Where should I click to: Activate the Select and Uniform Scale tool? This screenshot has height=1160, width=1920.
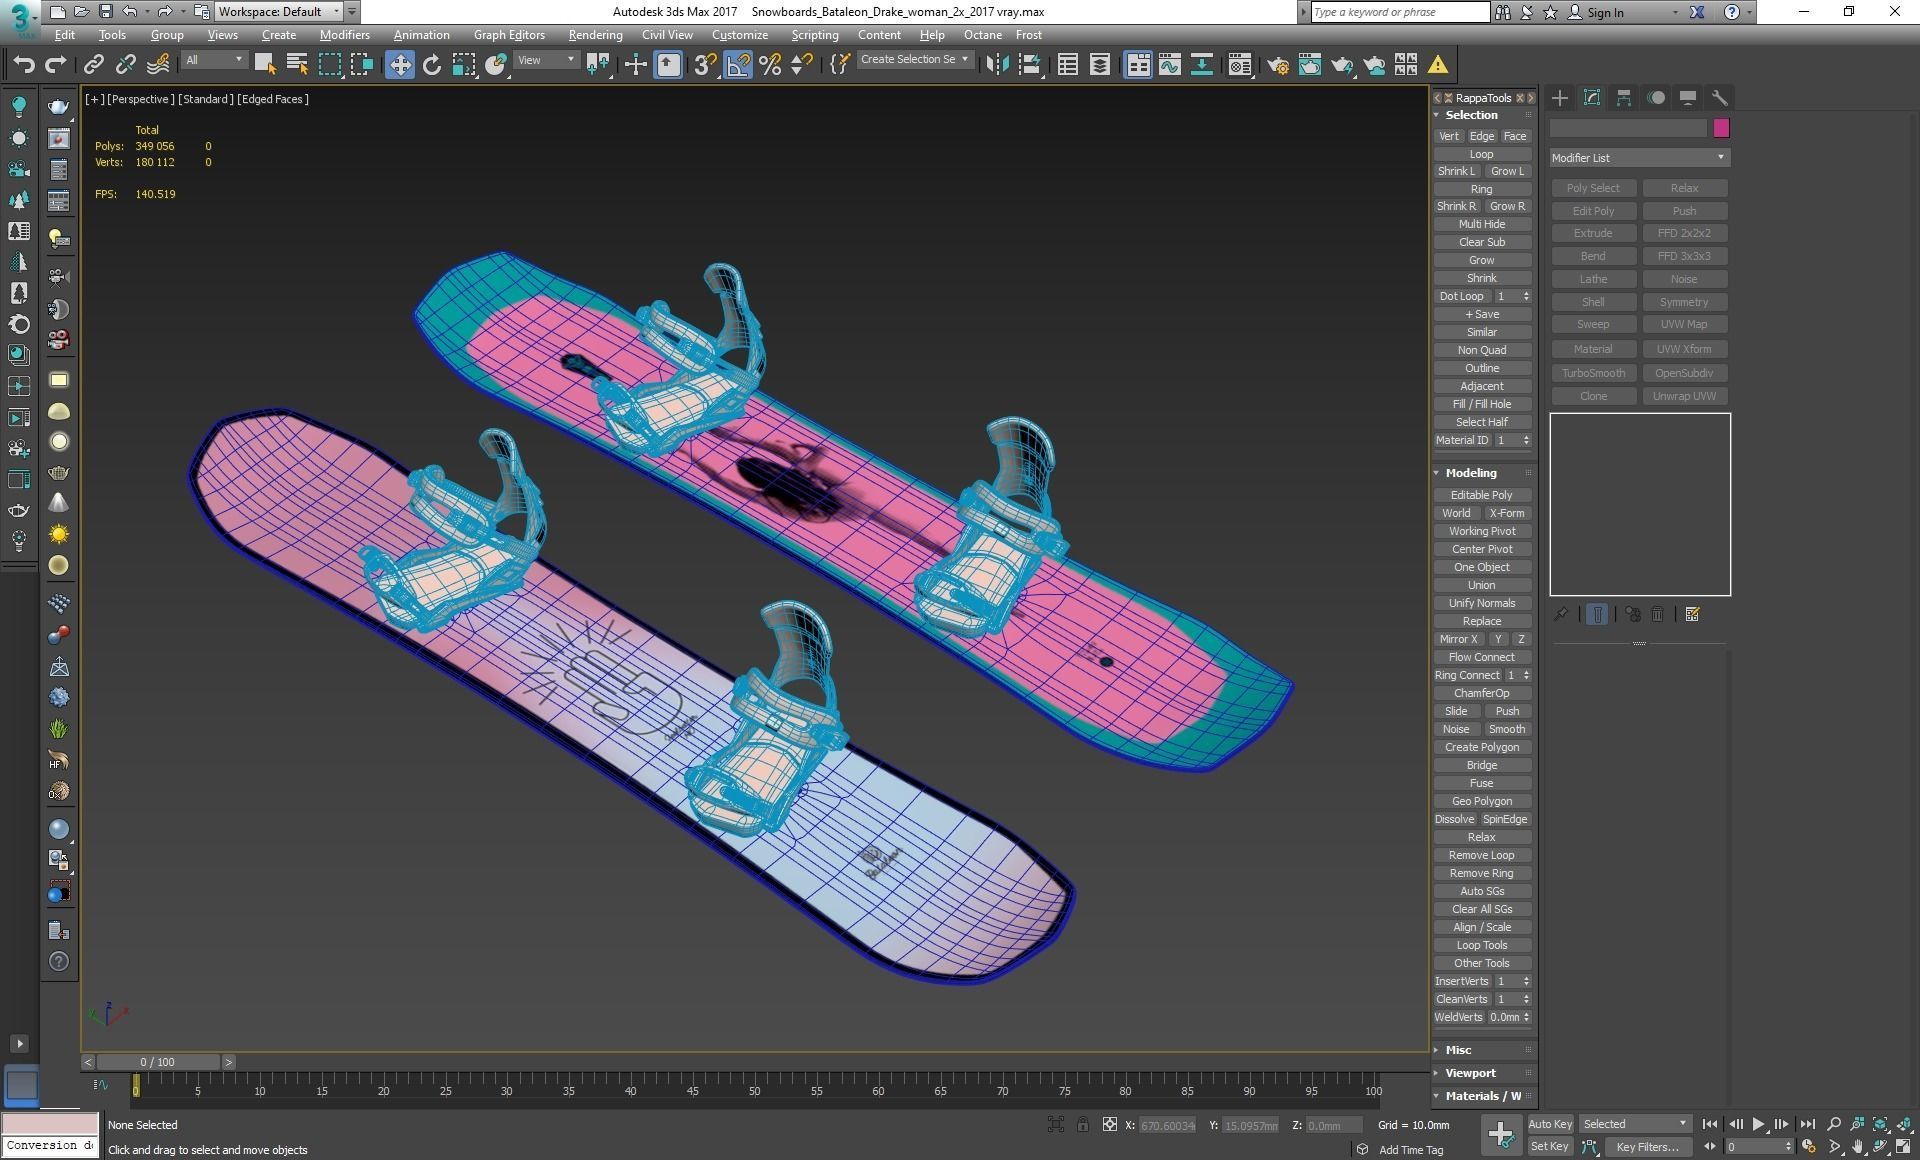click(x=464, y=65)
